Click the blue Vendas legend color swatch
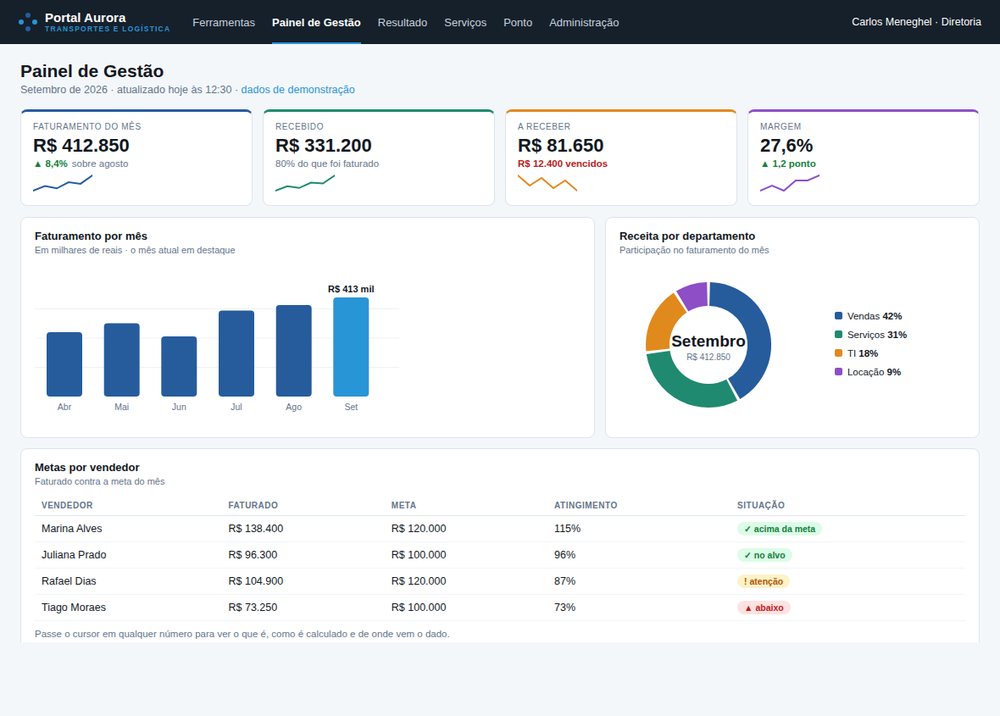1000x716 pixels. point(839,316)
